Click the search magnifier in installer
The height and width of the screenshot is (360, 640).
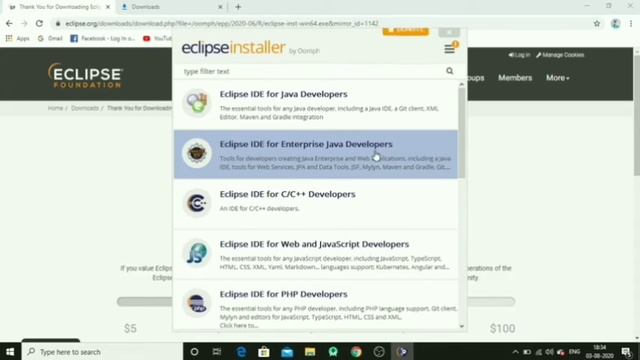click(449, 71)
